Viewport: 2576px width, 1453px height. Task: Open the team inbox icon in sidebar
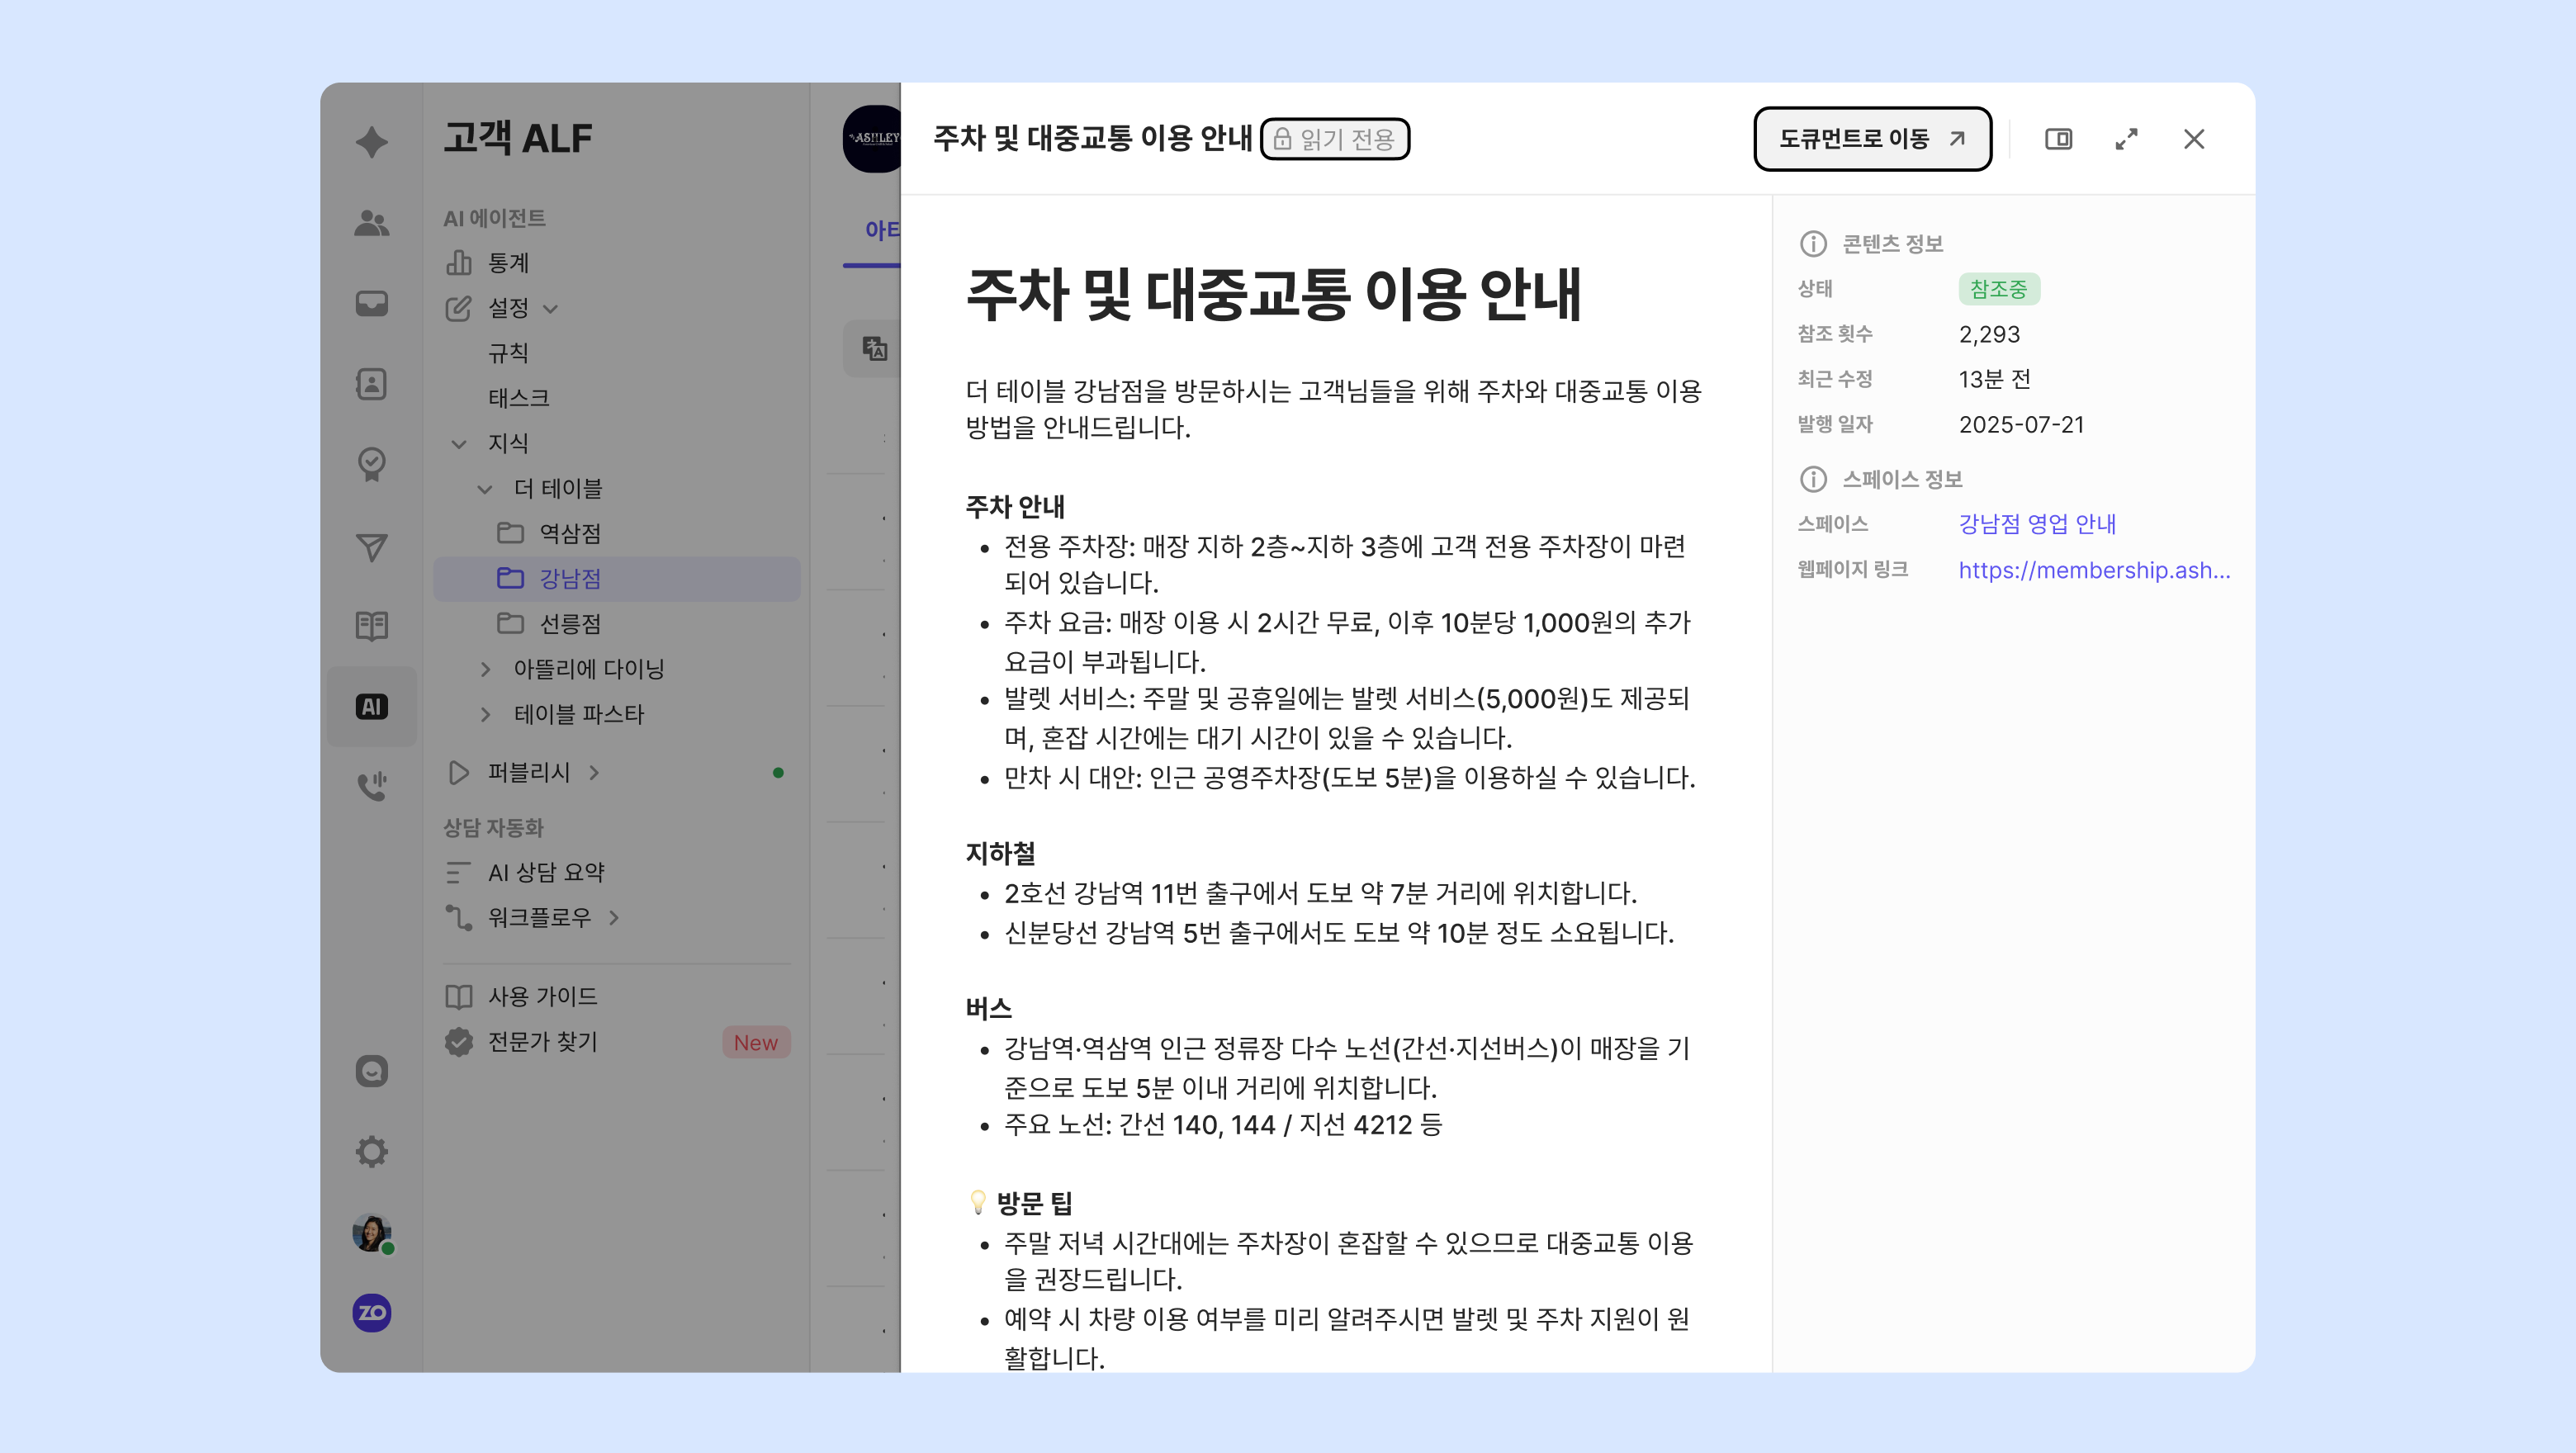pyautogui.click(x=371, y=303)
